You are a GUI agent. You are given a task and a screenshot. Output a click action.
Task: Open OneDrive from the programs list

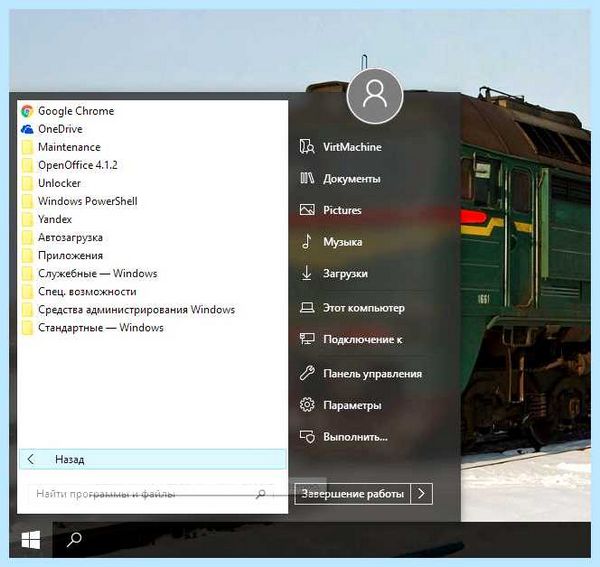[152, 129]
